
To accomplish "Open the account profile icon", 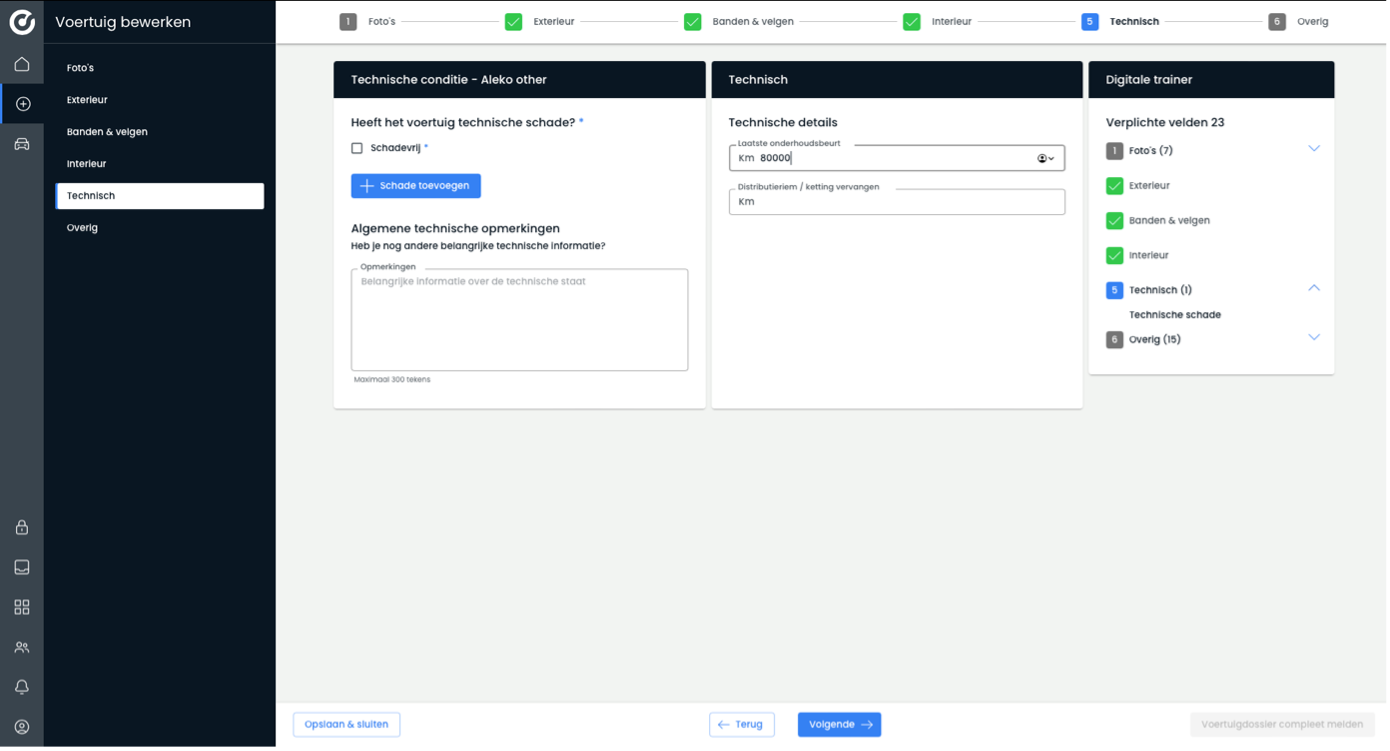I will pyautogui.click(x=22, y=728).
